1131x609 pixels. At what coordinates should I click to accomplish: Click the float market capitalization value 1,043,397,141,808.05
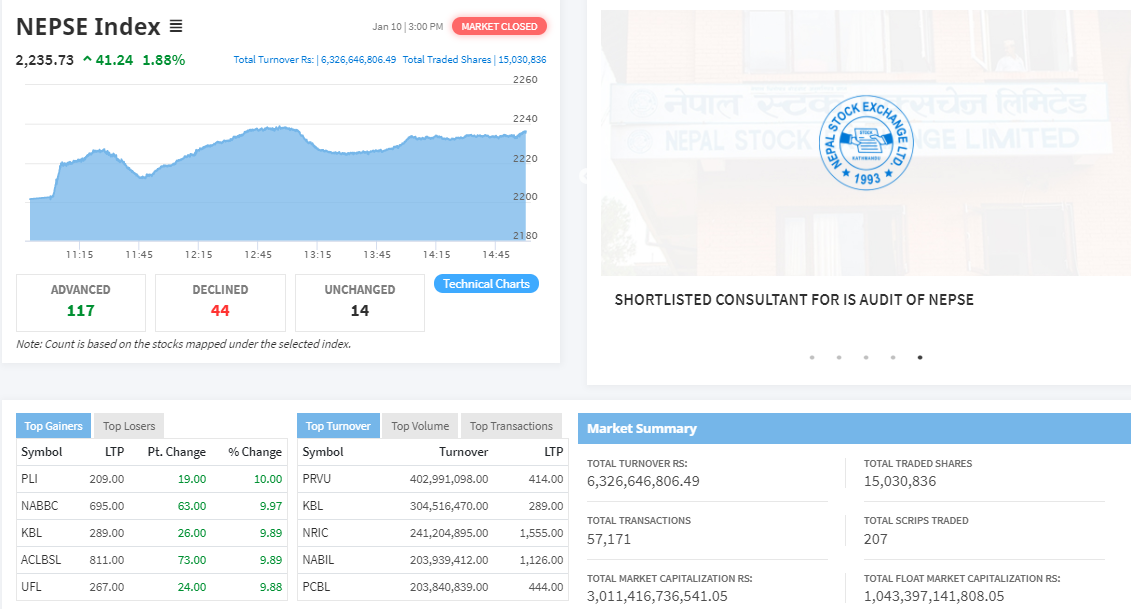point(934,596)
